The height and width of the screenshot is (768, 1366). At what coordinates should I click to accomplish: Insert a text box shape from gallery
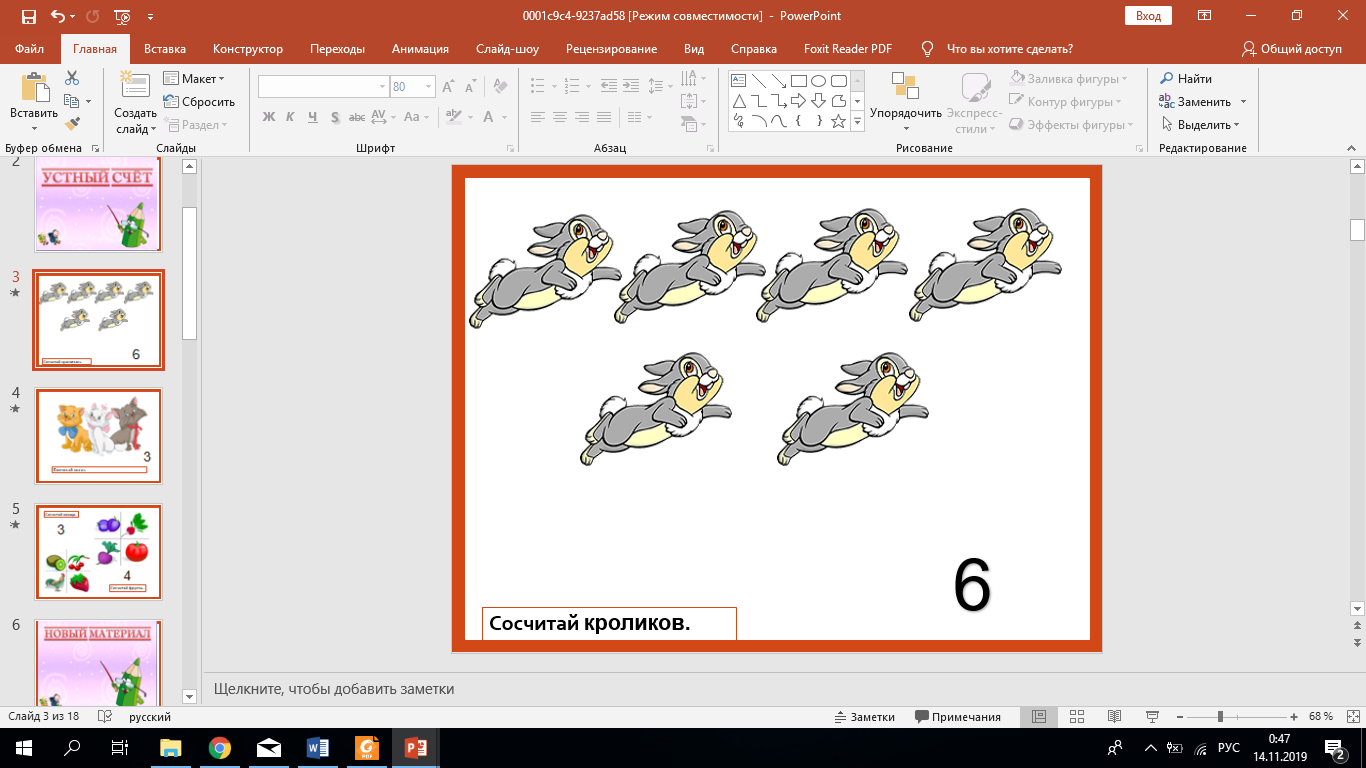(x=737, y=81)
